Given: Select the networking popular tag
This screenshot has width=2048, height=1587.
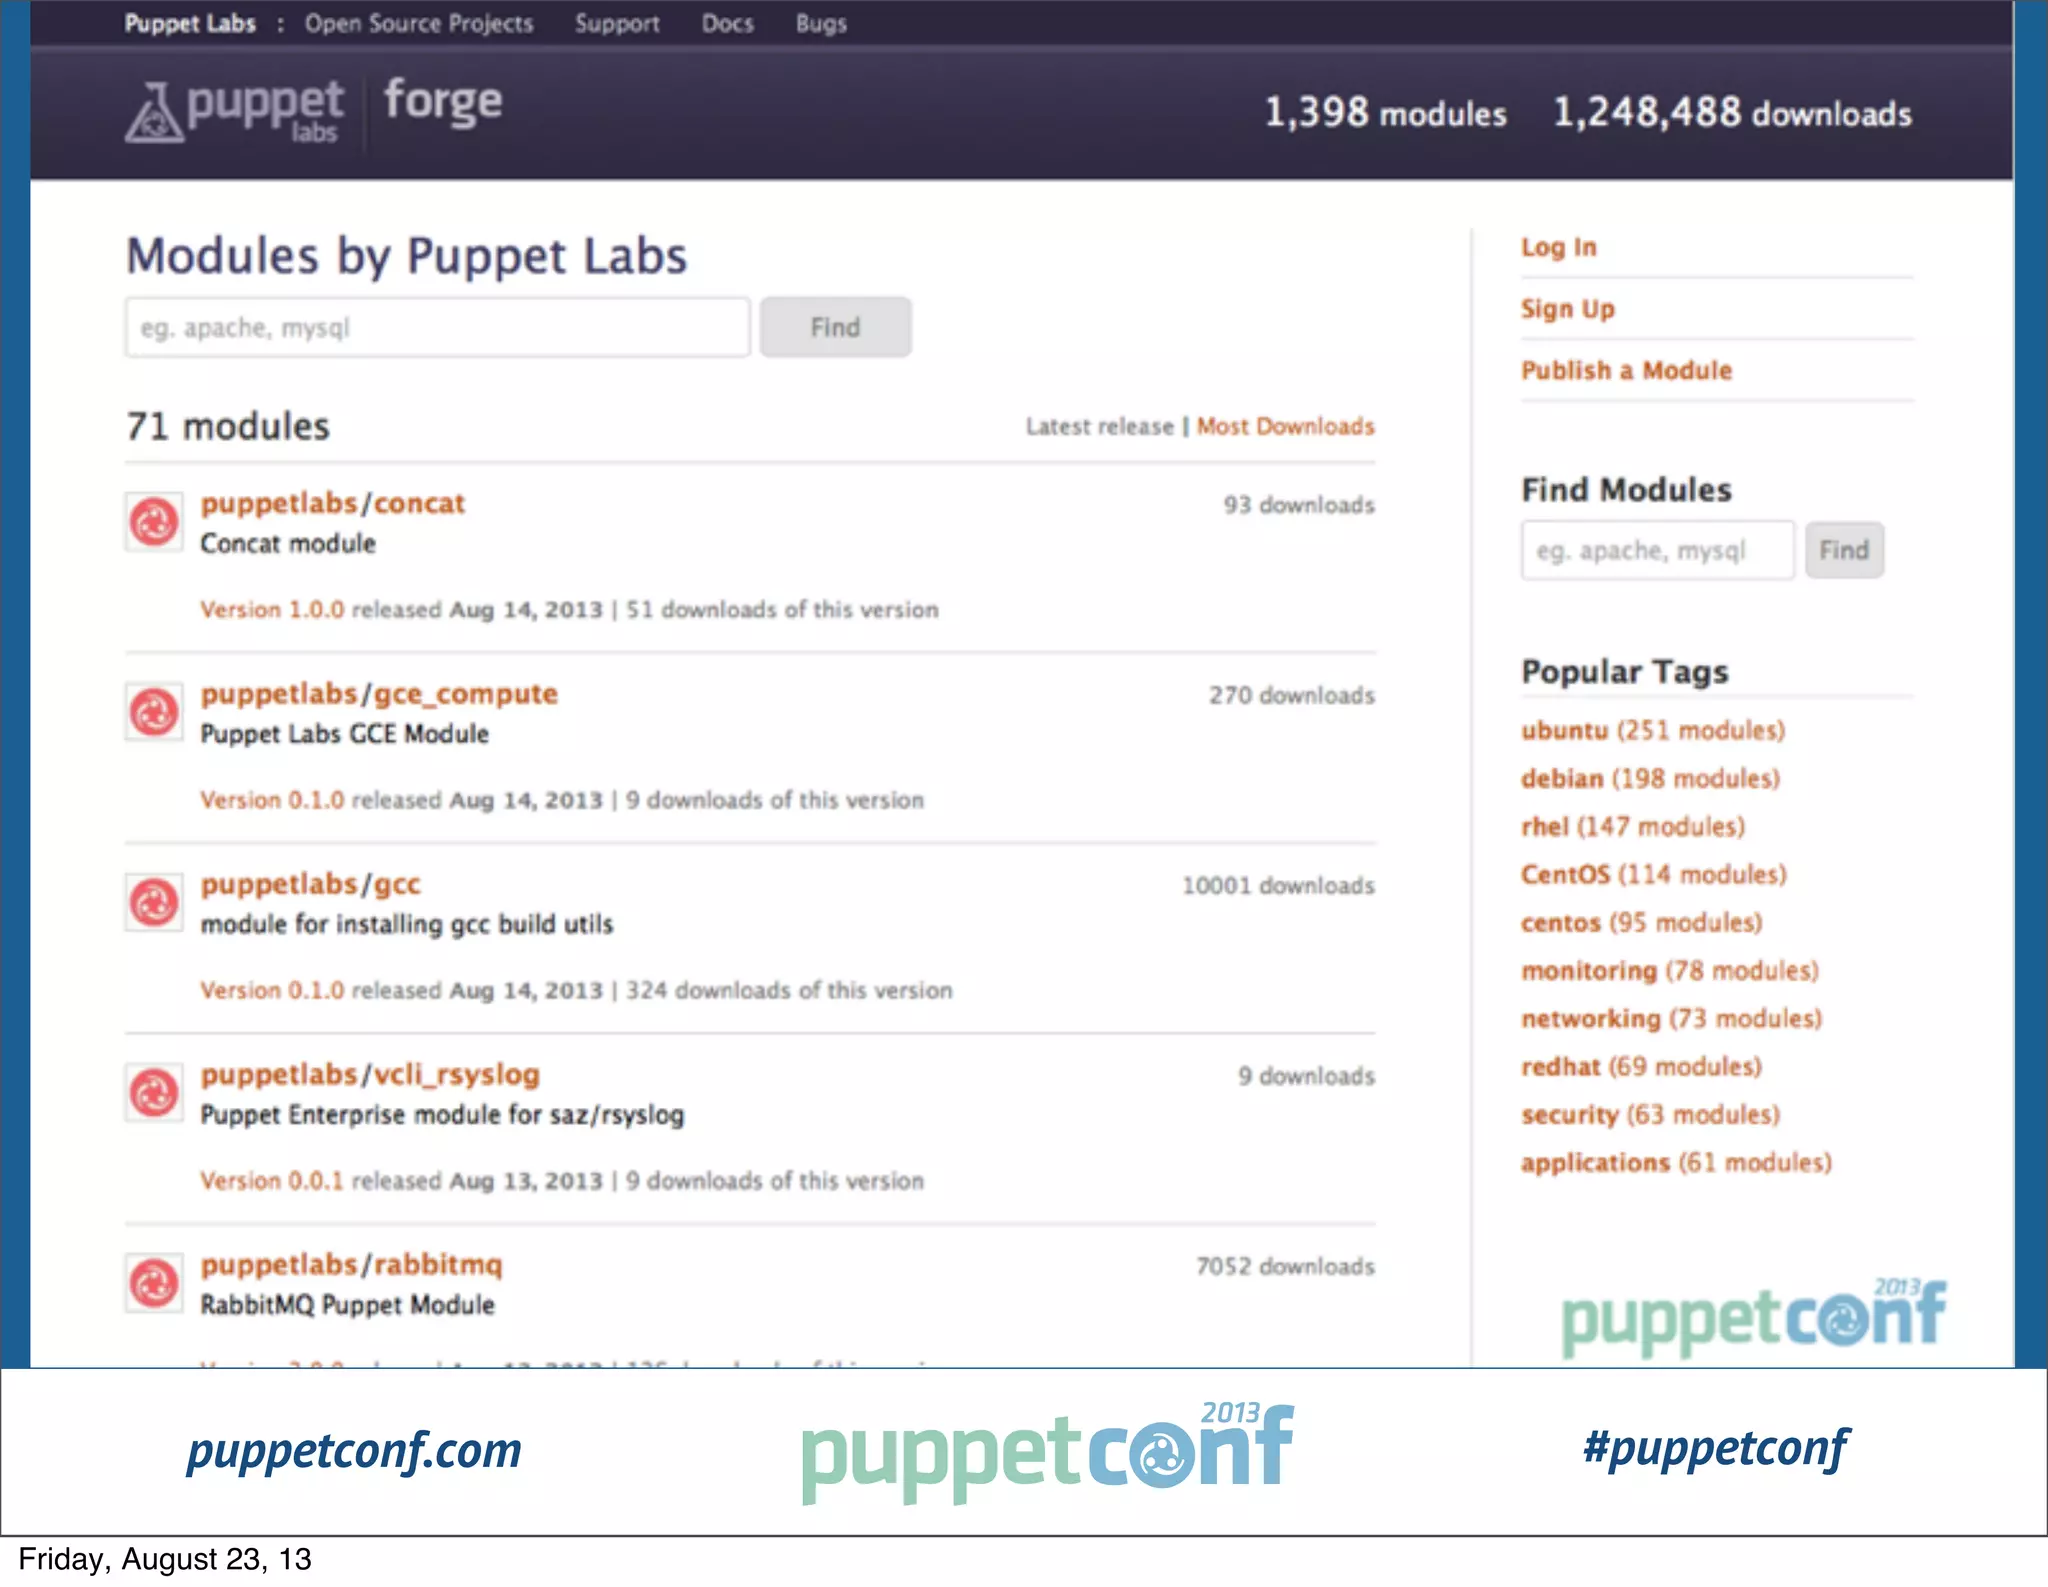Looking at the screenshot, I should pyautogui.click(x=1671, y=1018).
